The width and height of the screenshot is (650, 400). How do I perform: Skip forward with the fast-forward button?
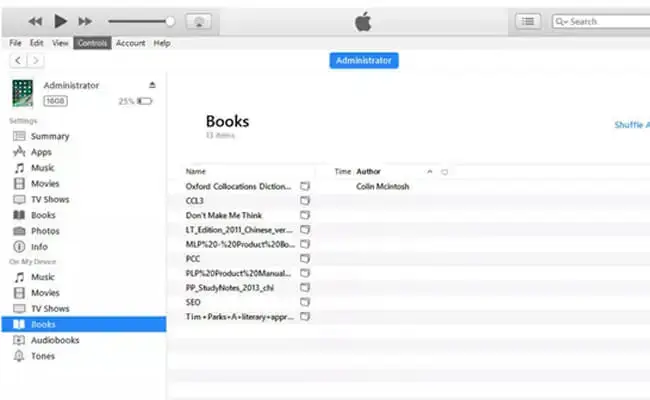85,21
